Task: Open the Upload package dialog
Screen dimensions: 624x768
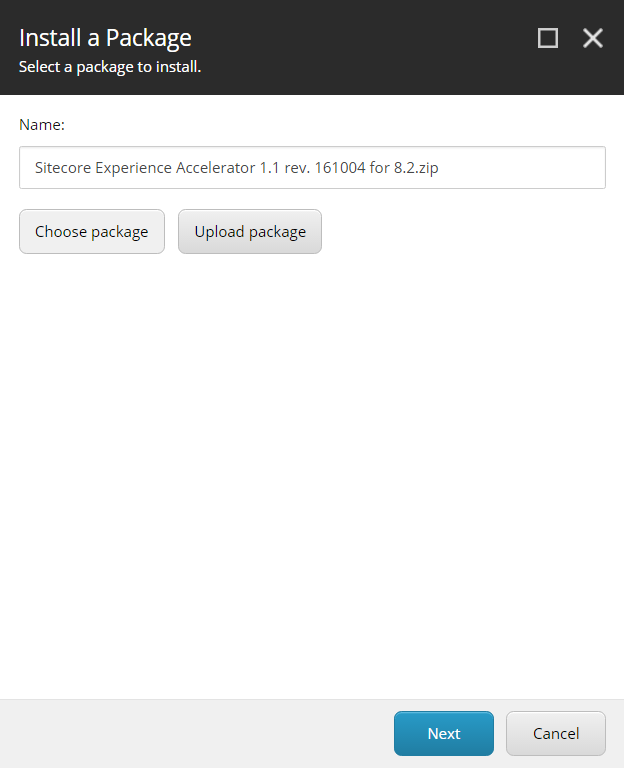Action: 250,232
